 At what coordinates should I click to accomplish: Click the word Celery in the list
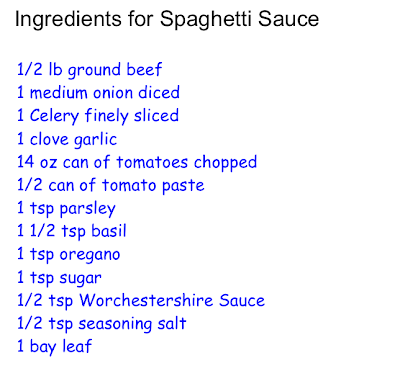54,117
